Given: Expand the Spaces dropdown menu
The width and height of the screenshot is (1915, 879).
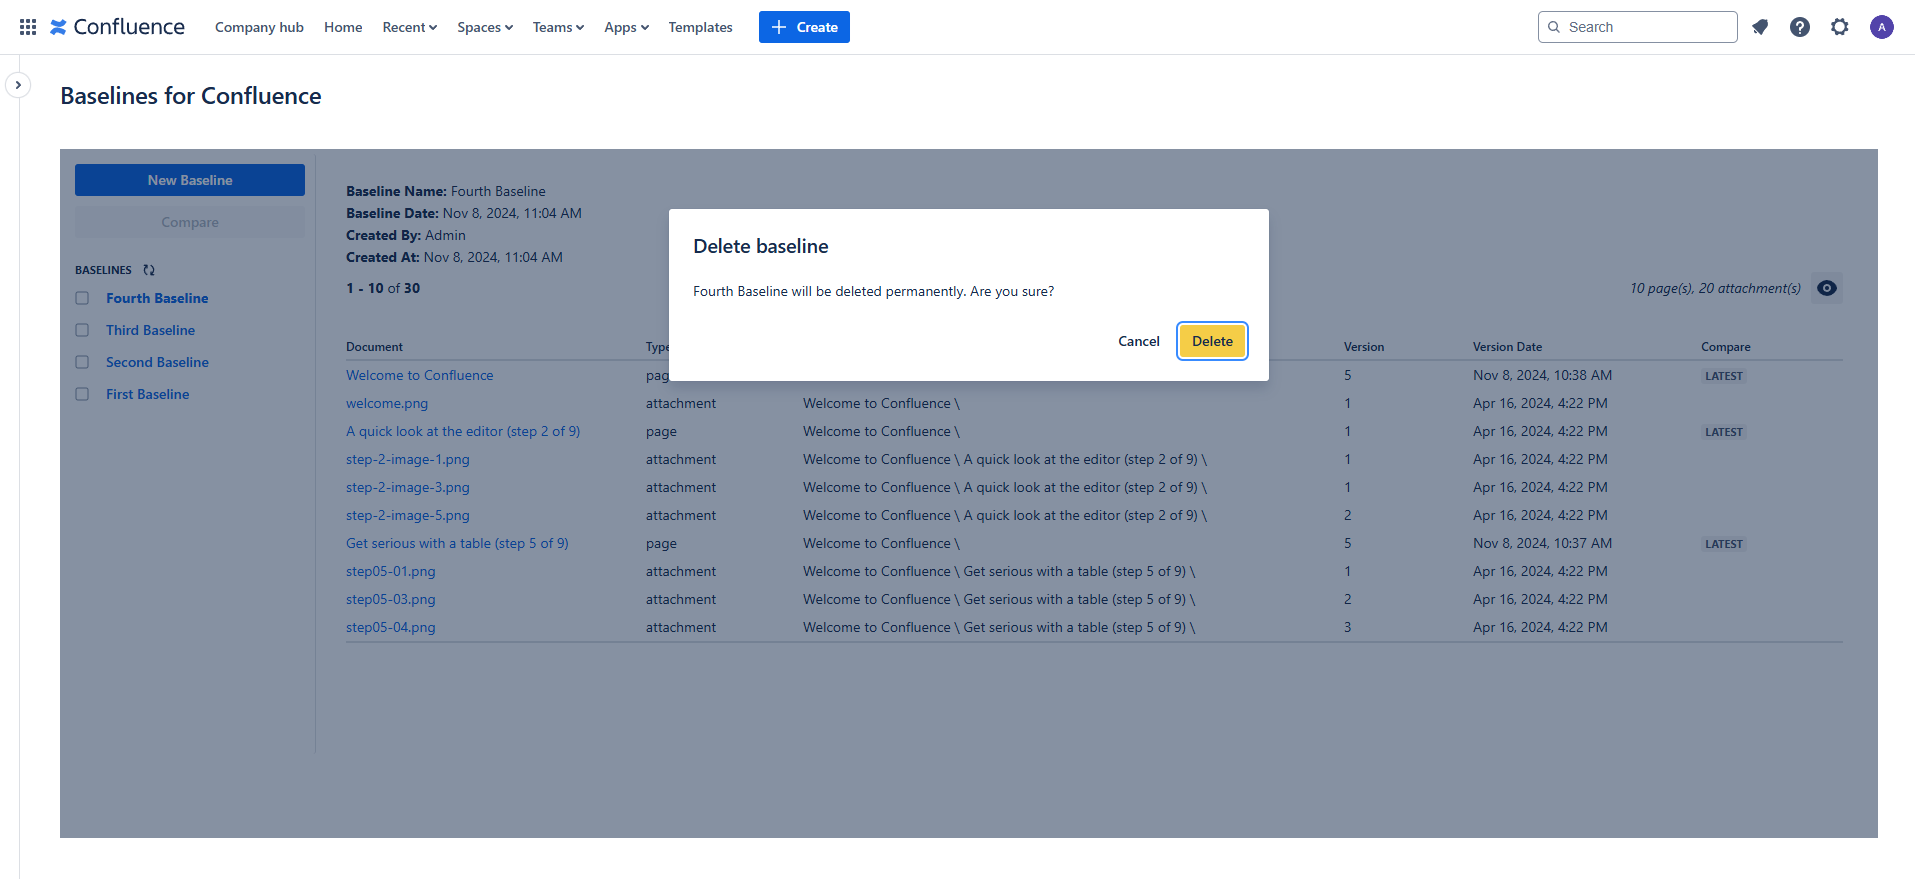Looking at the screenshot, I should tap(485, 27).
